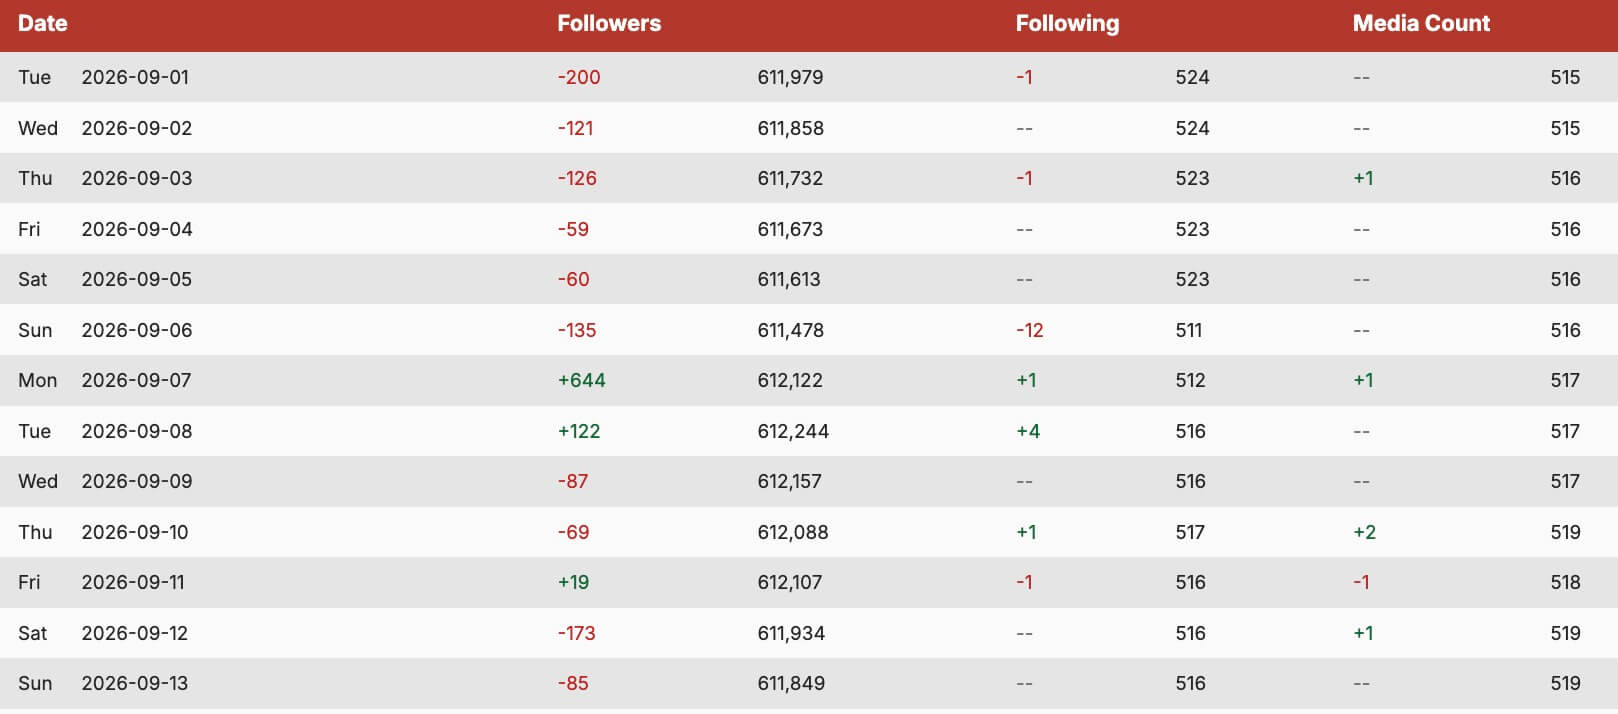Click follower total 611,849
1618x714 pixels.
(x=791, y=684)
